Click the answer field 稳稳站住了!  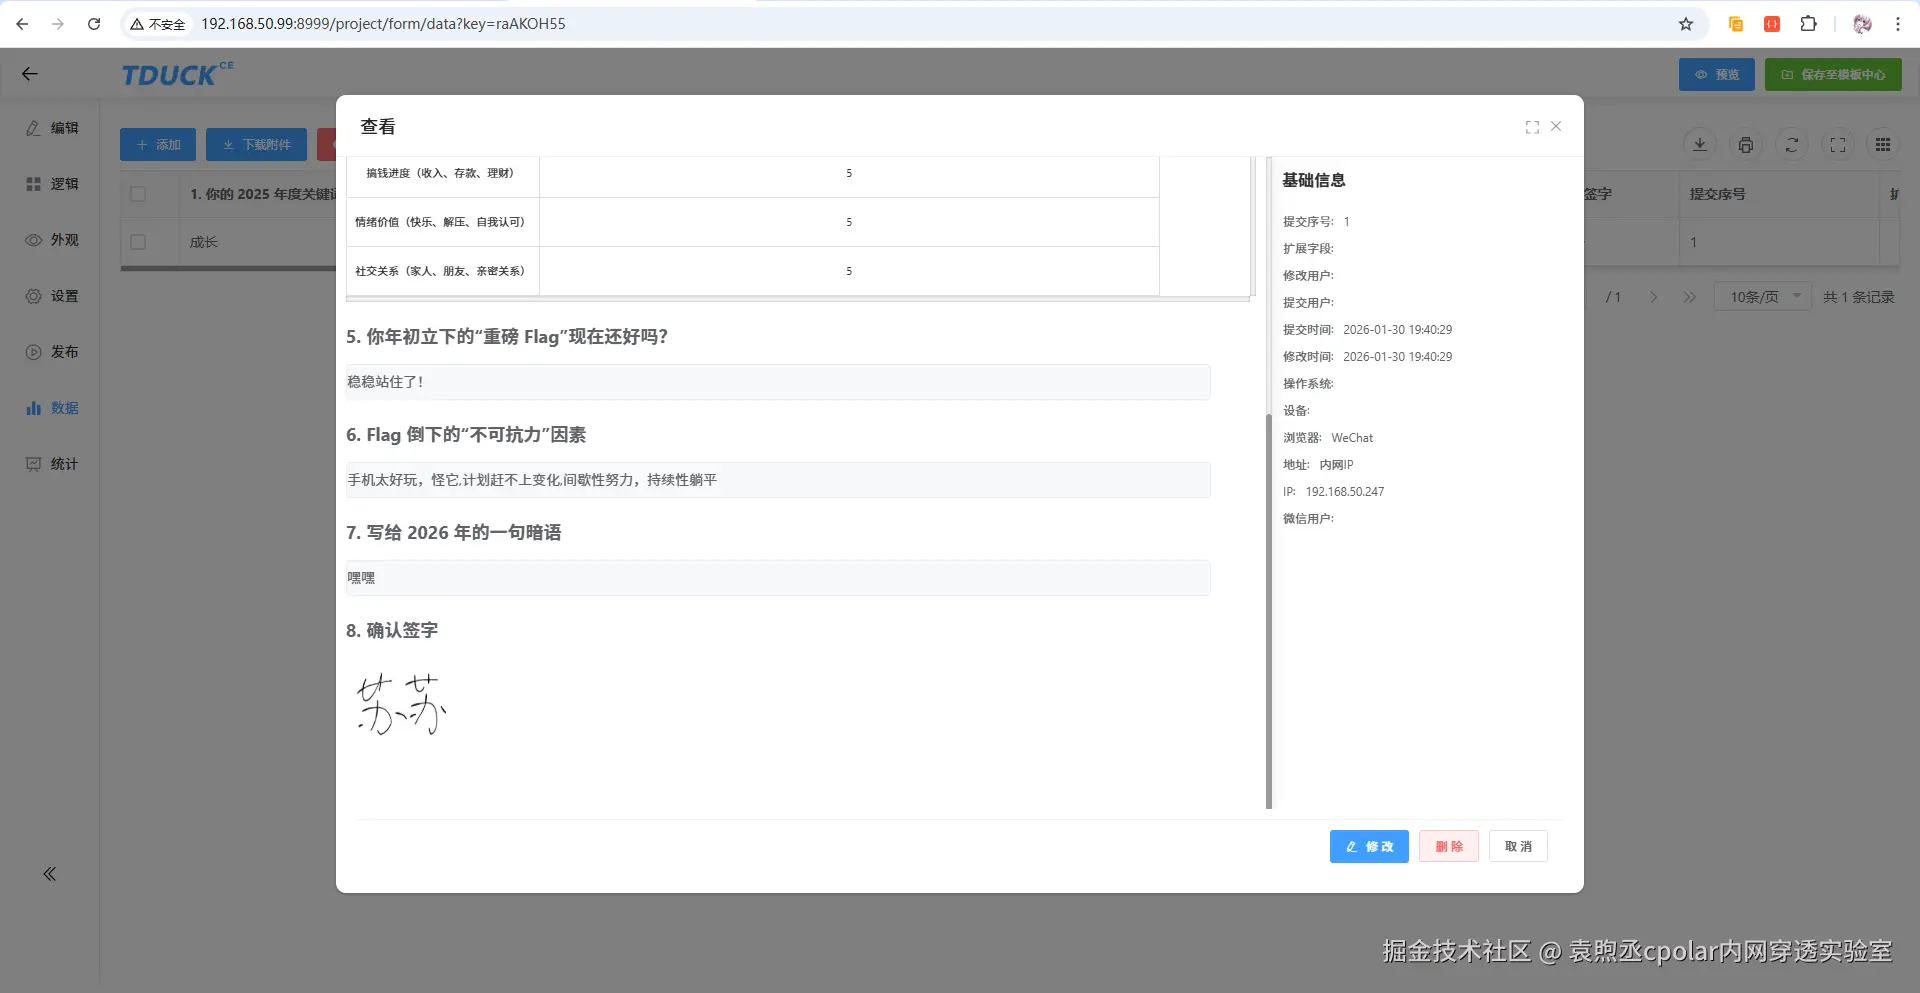778,382
